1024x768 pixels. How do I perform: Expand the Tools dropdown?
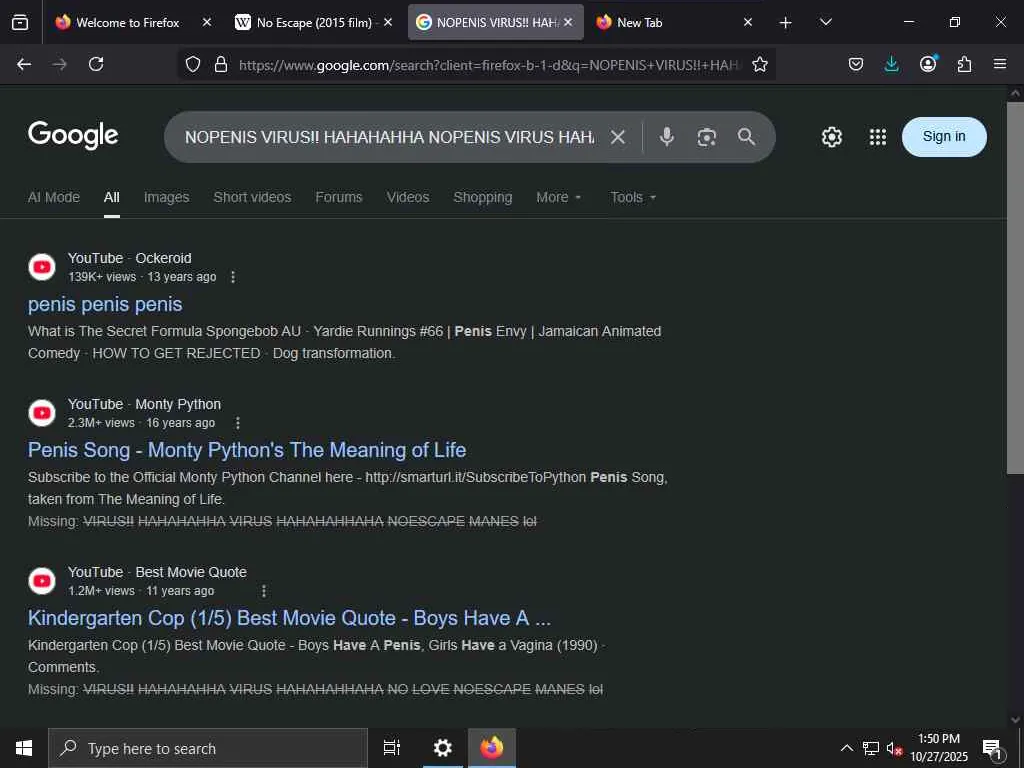(633, 197)
